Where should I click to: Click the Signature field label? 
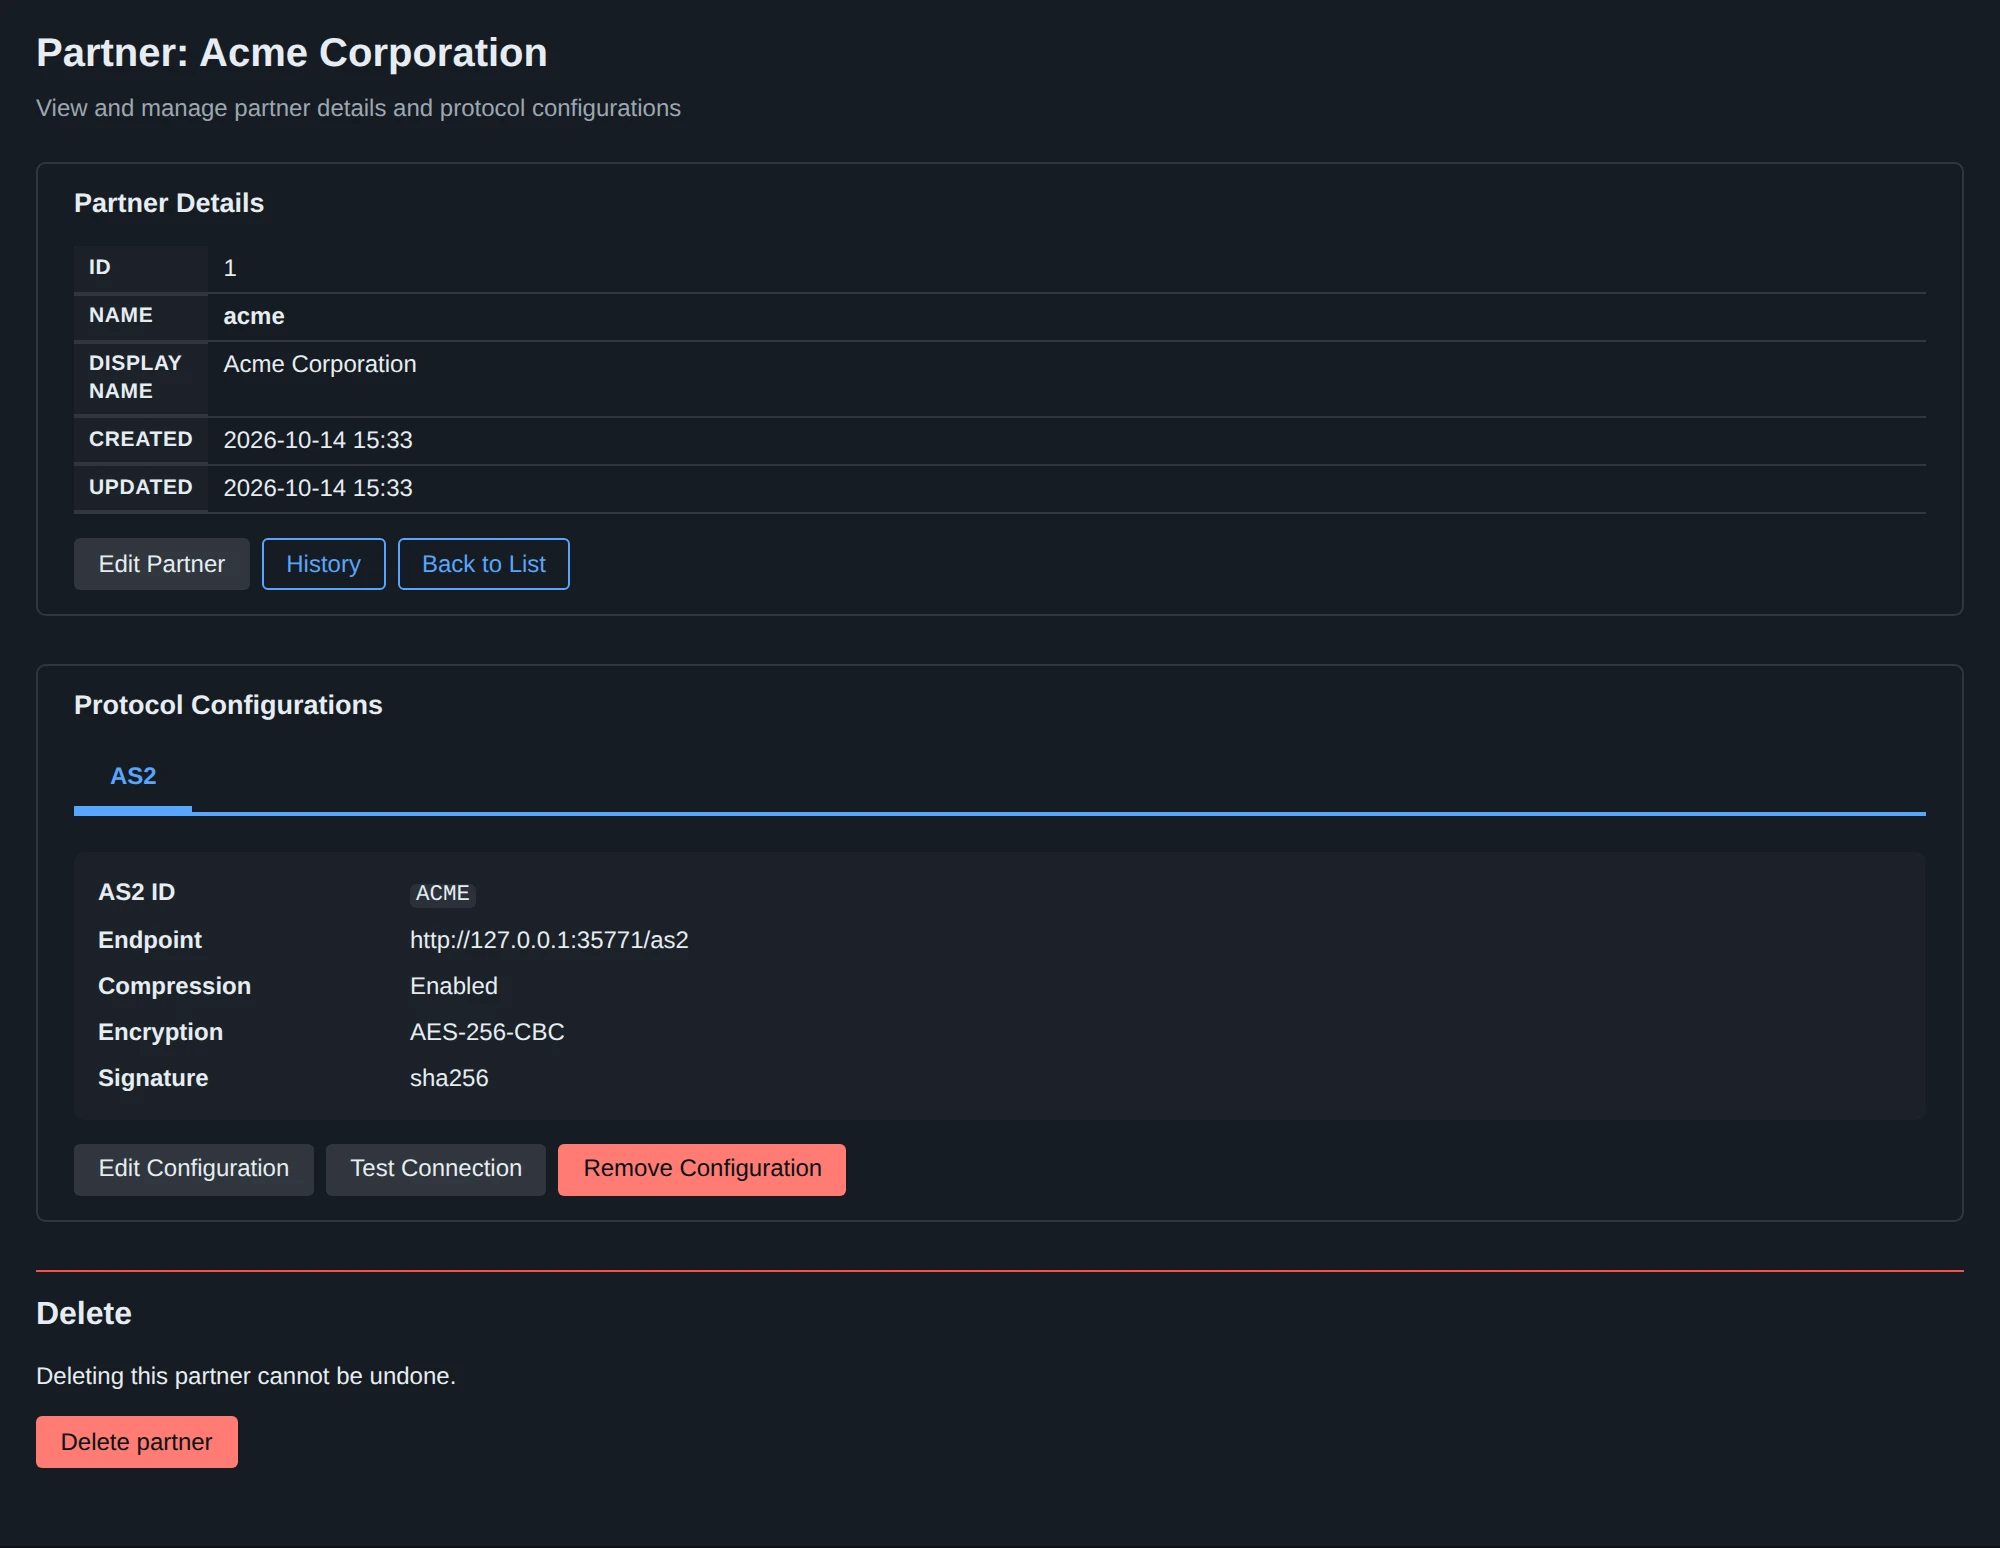(153, 1078)
